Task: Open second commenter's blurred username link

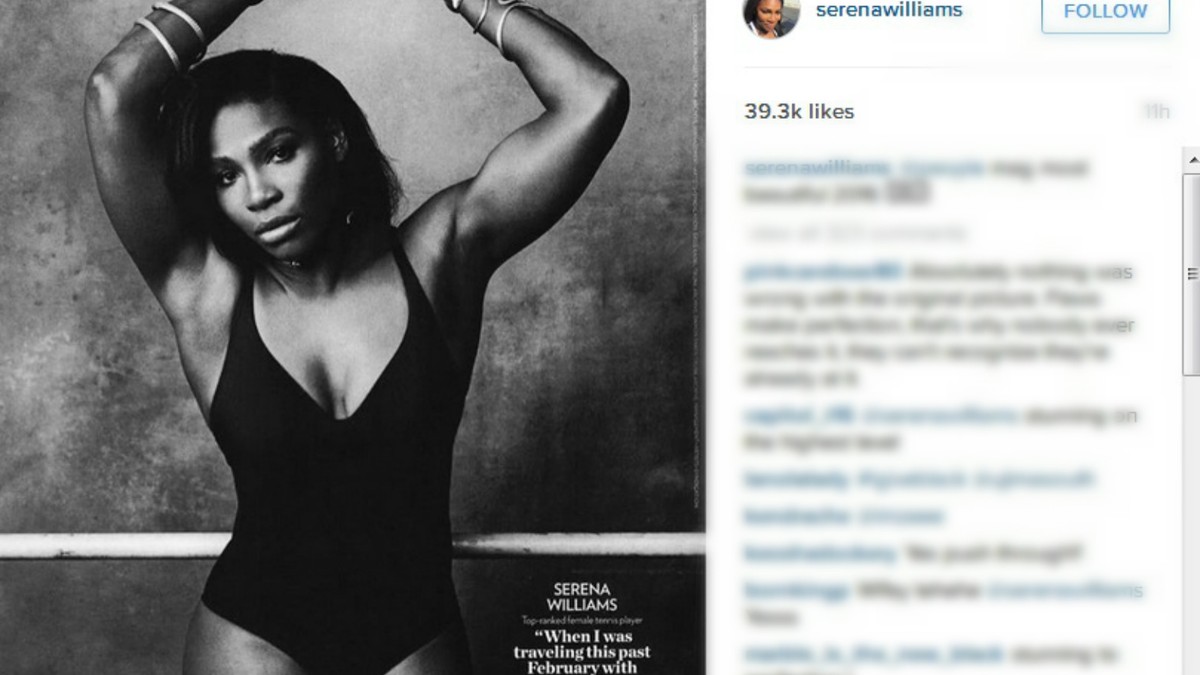Action: [x=798, y=416]
